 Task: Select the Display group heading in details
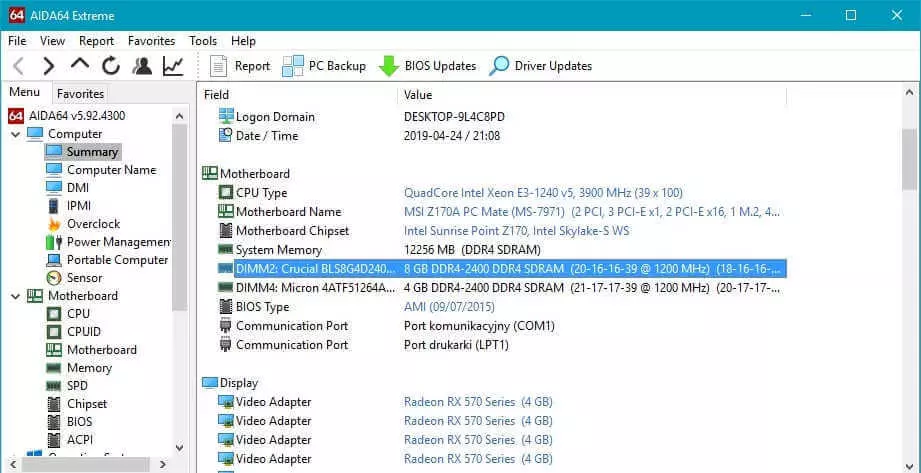tap(230, 383)
